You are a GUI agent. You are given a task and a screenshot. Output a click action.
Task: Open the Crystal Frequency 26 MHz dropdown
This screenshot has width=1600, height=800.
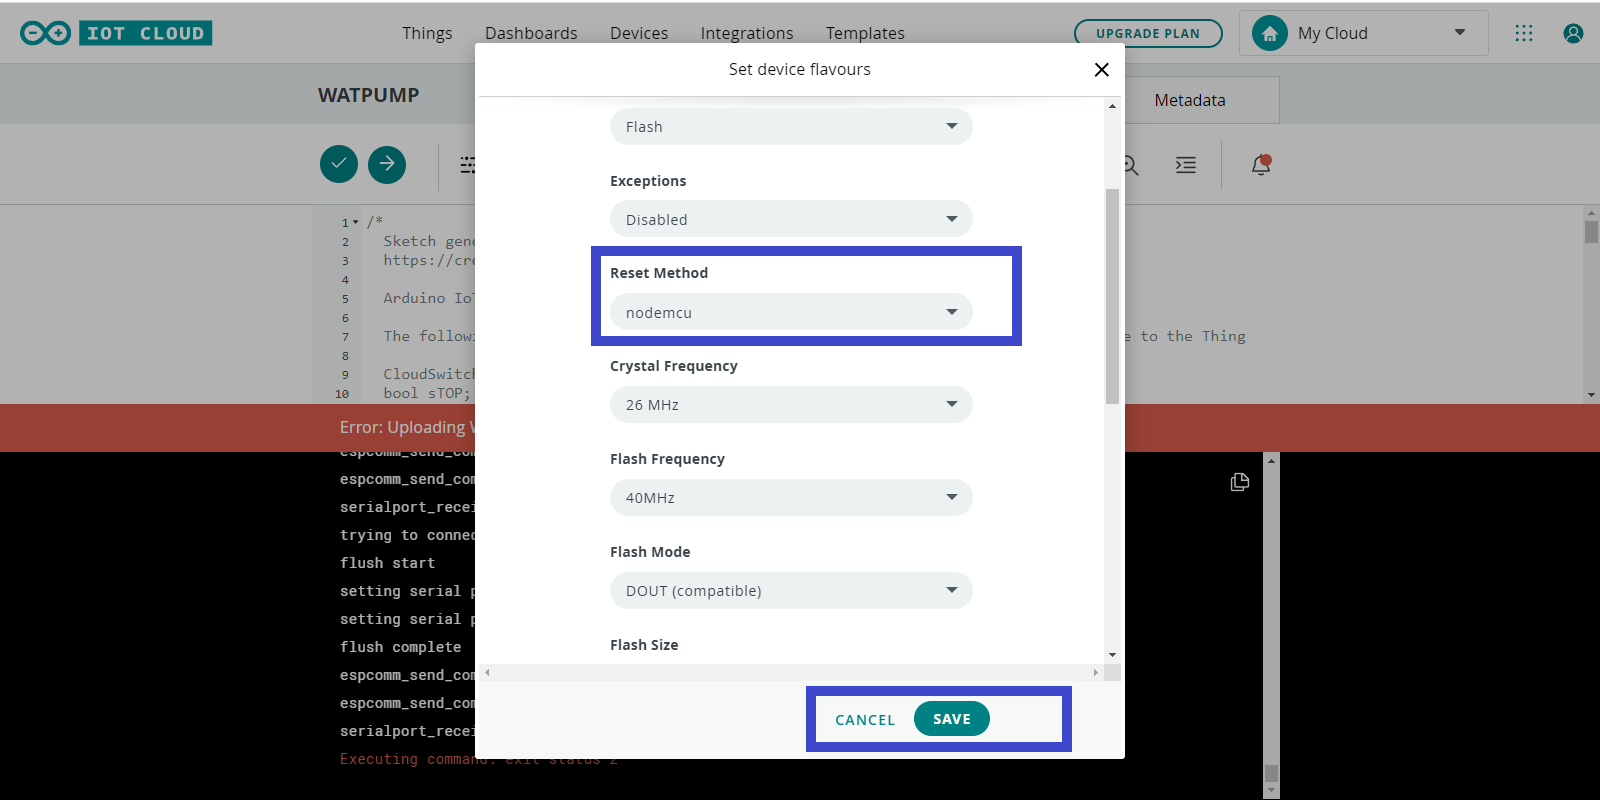point(791,404)
